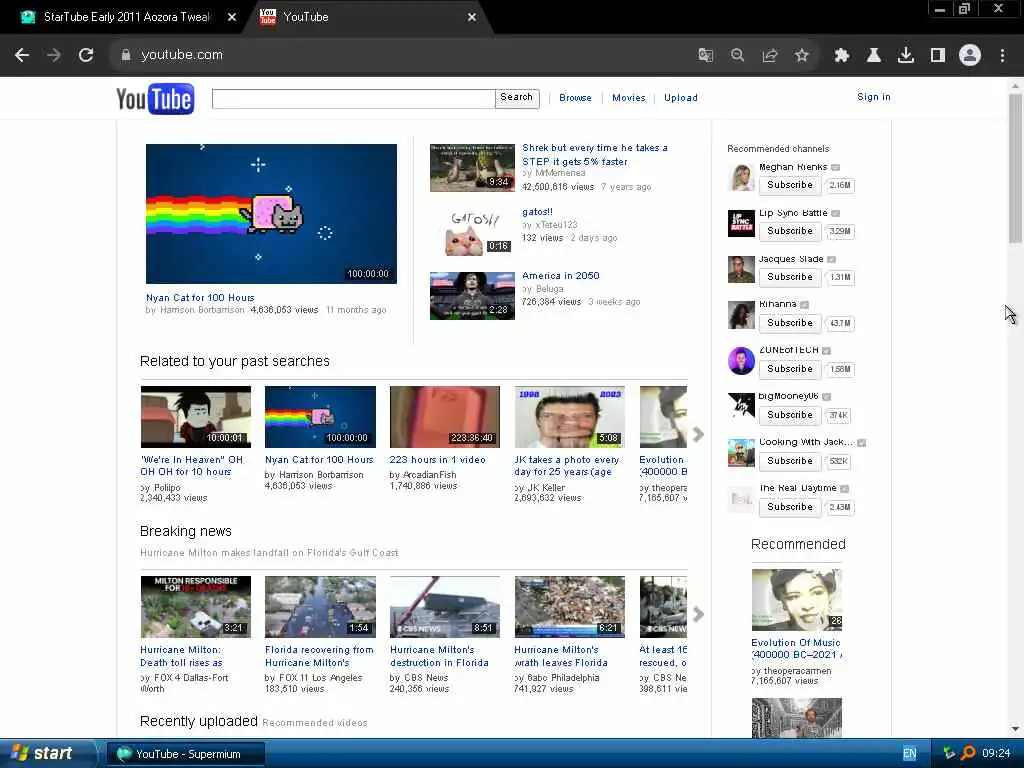
Task: Click the share page icon
Action: tap(770, 56)
